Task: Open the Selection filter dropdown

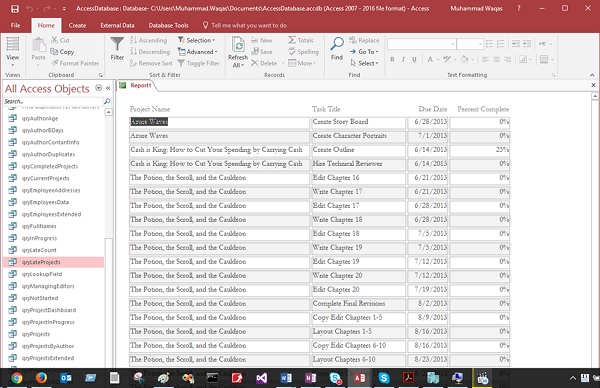Action: [196, 40]
